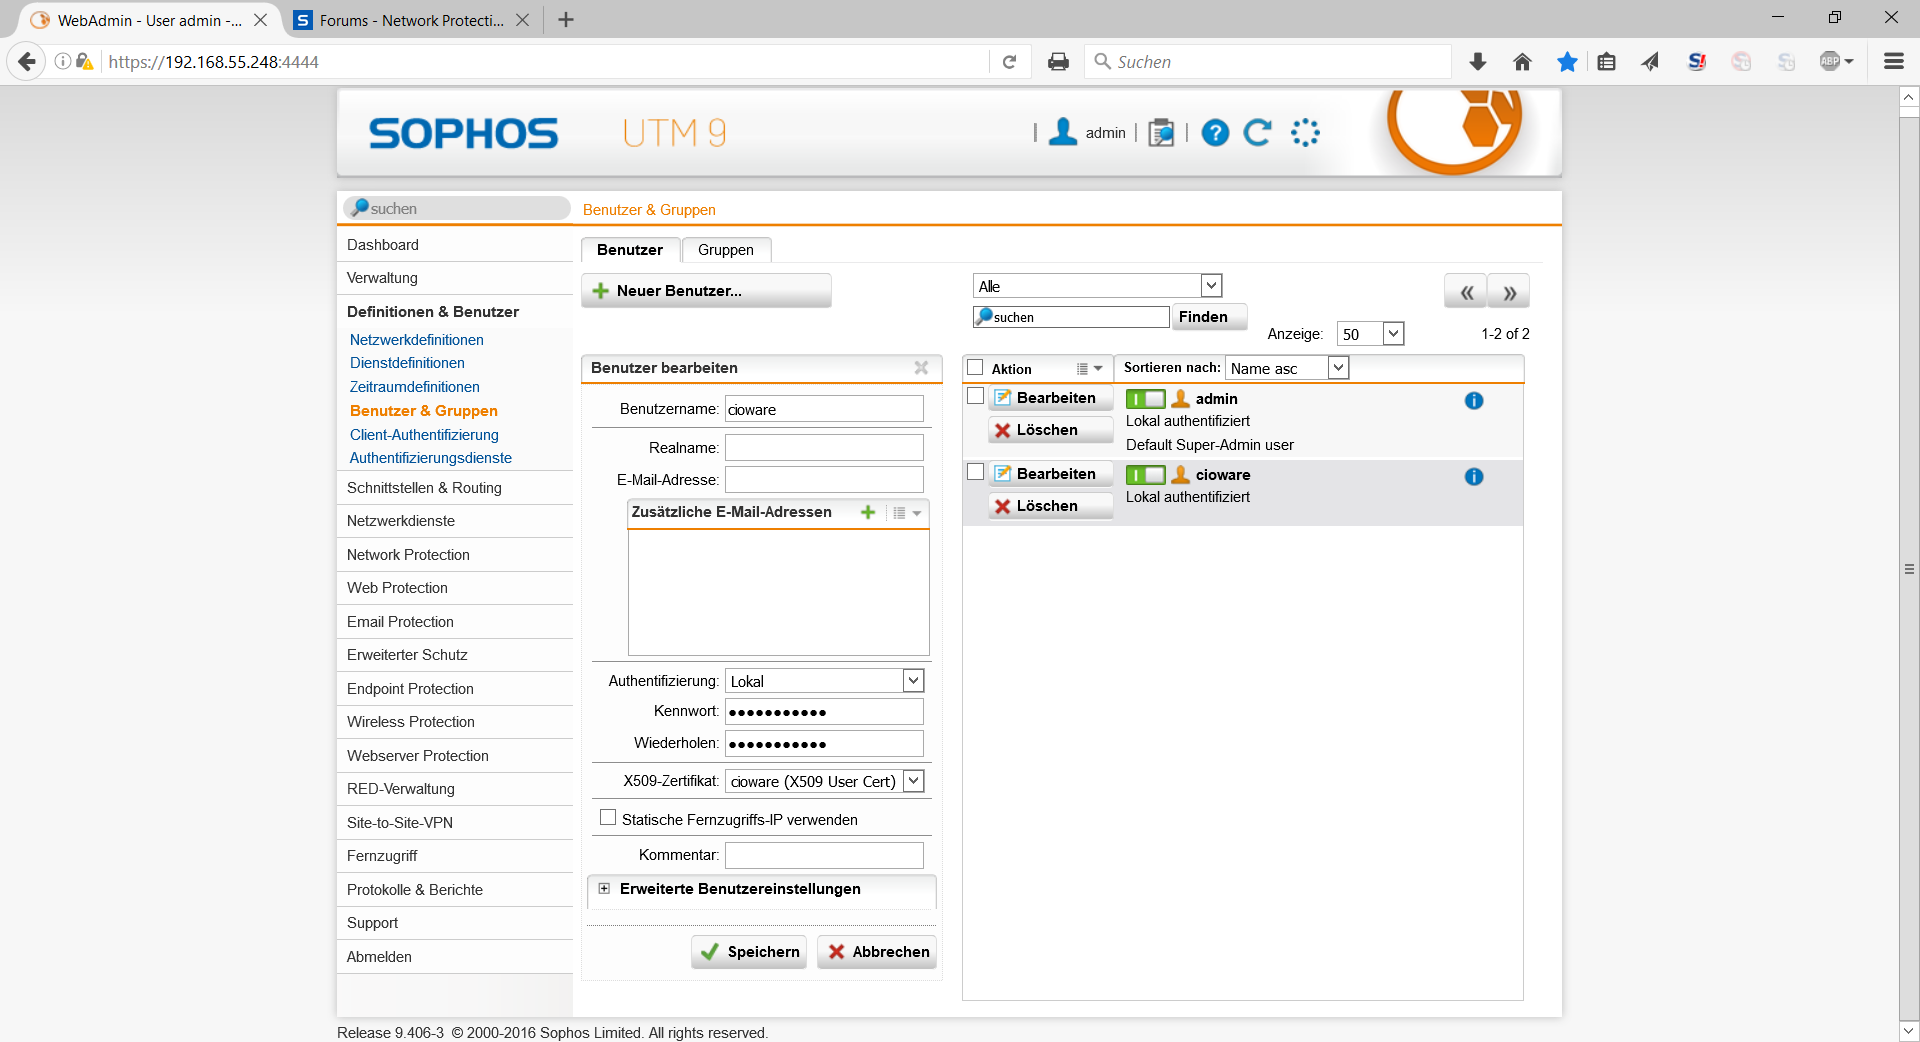Open a new browser tab

point(566,20)
